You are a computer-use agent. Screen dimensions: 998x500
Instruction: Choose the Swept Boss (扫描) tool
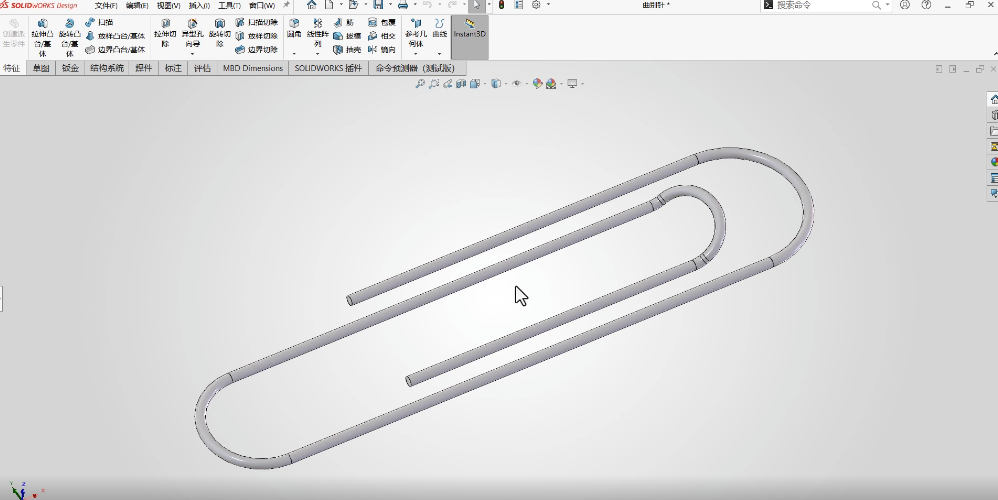pos(100,22)
